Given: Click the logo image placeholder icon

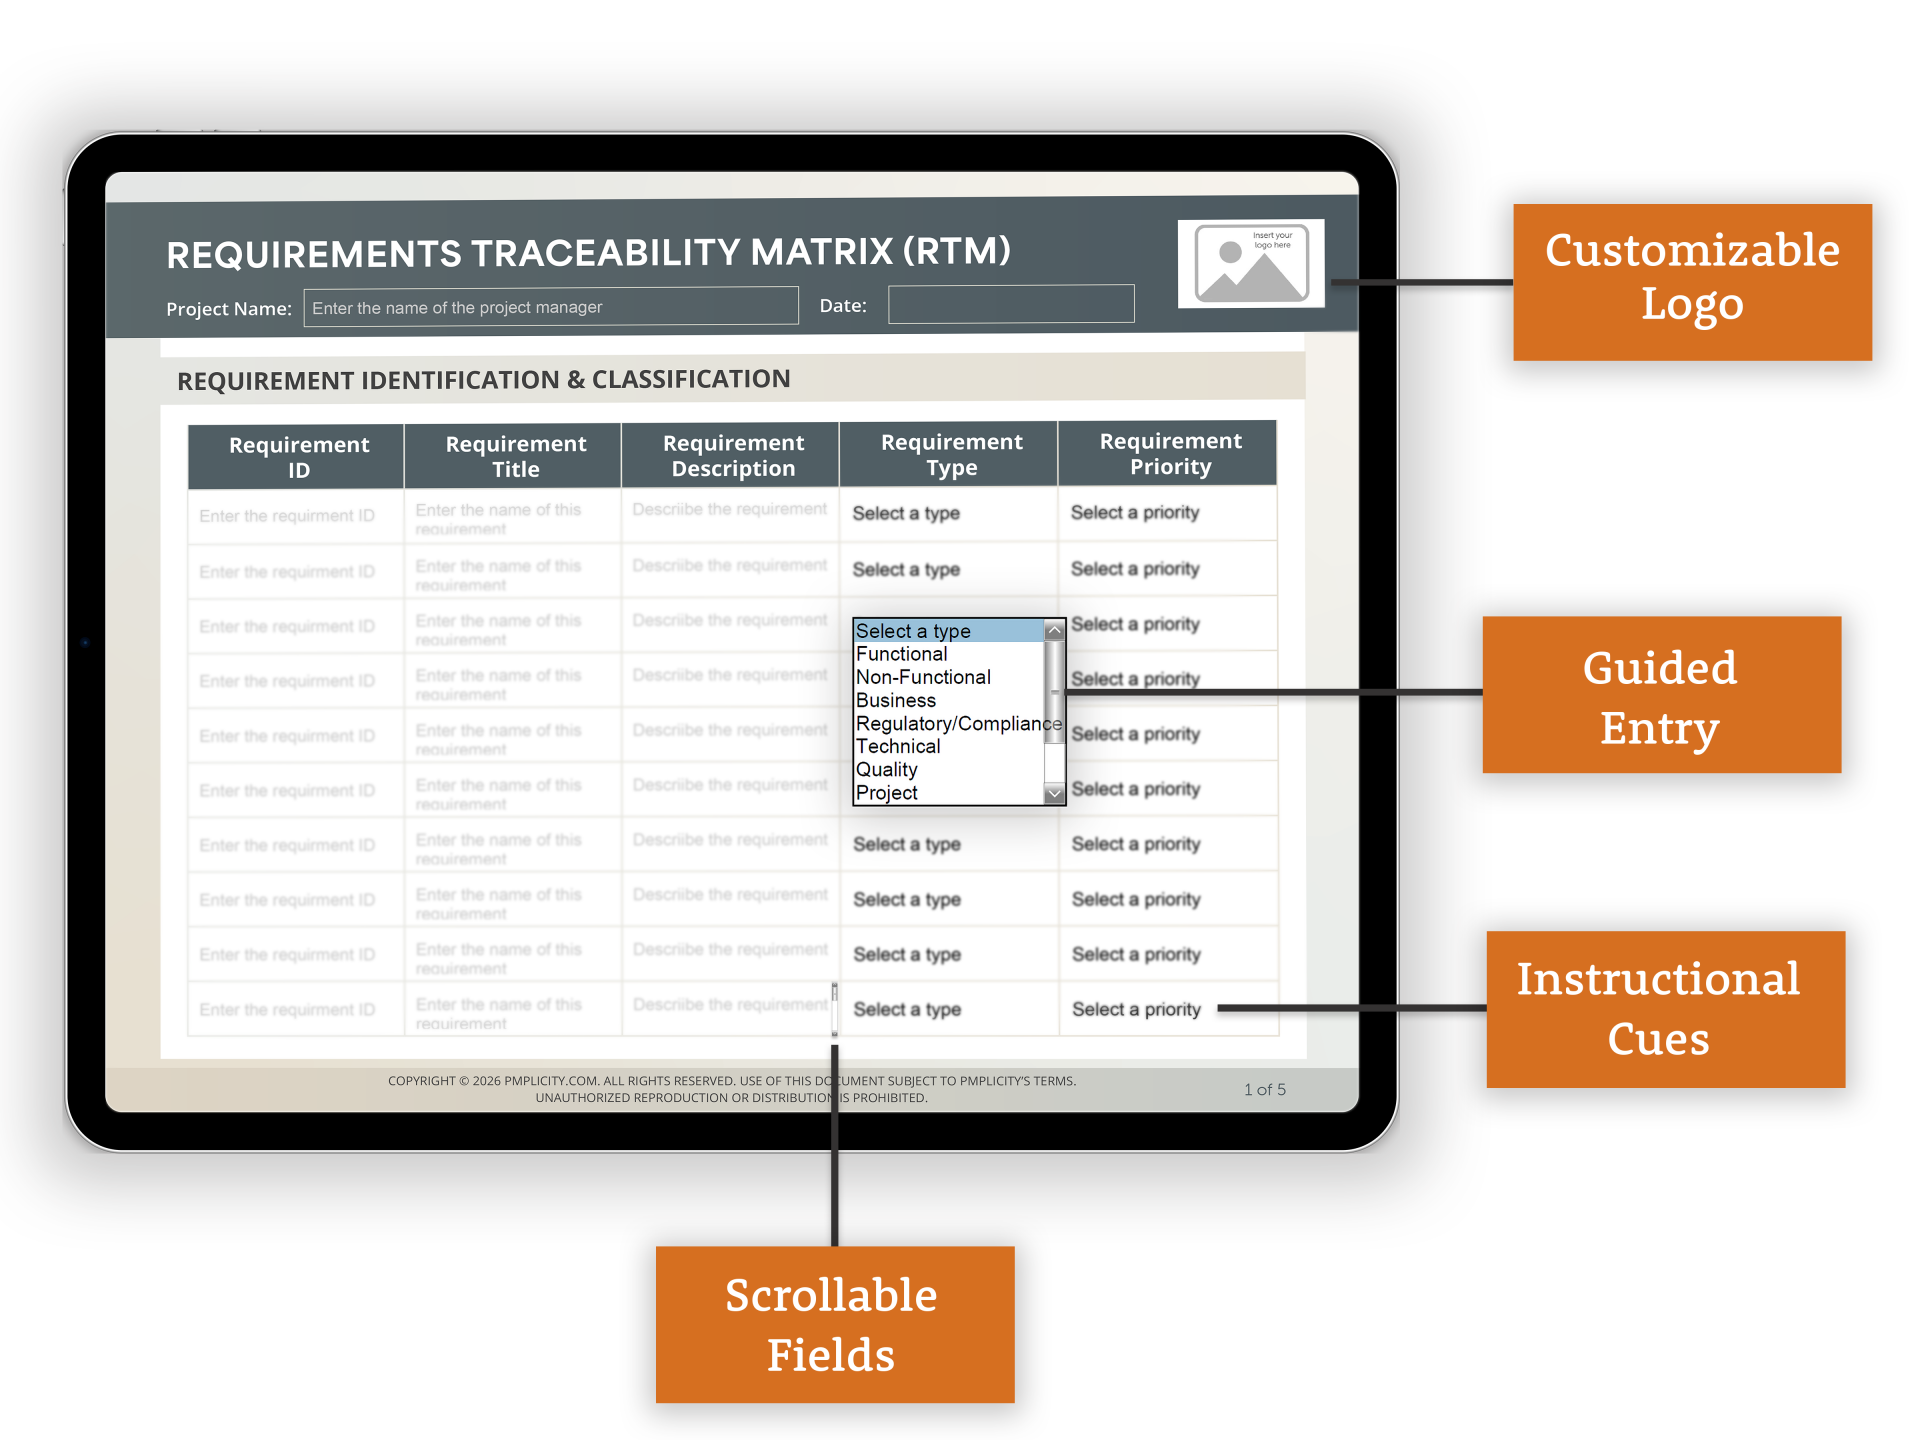Looking at the screenshot, I should (x=1251, y=264).
